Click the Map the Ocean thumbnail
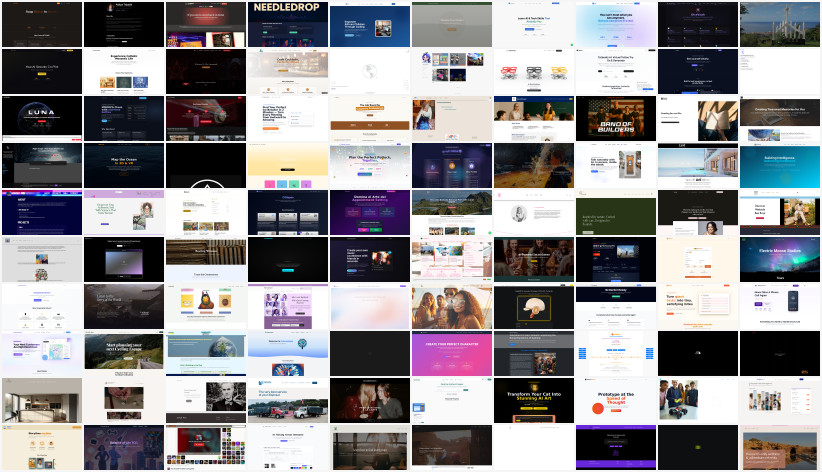822x472 pixels. (124, 165)
